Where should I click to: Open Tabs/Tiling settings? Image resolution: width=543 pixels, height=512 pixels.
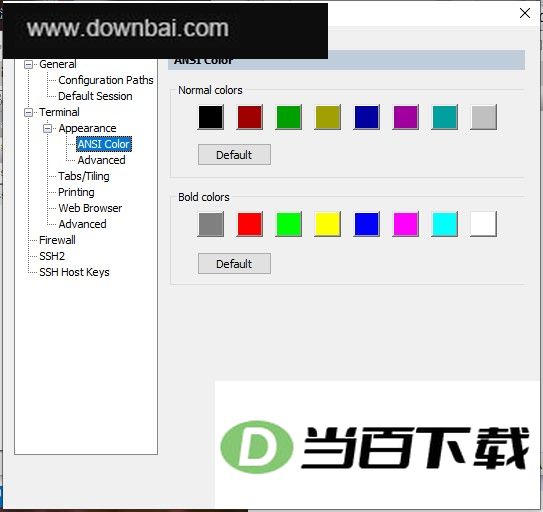coord(83,176)
